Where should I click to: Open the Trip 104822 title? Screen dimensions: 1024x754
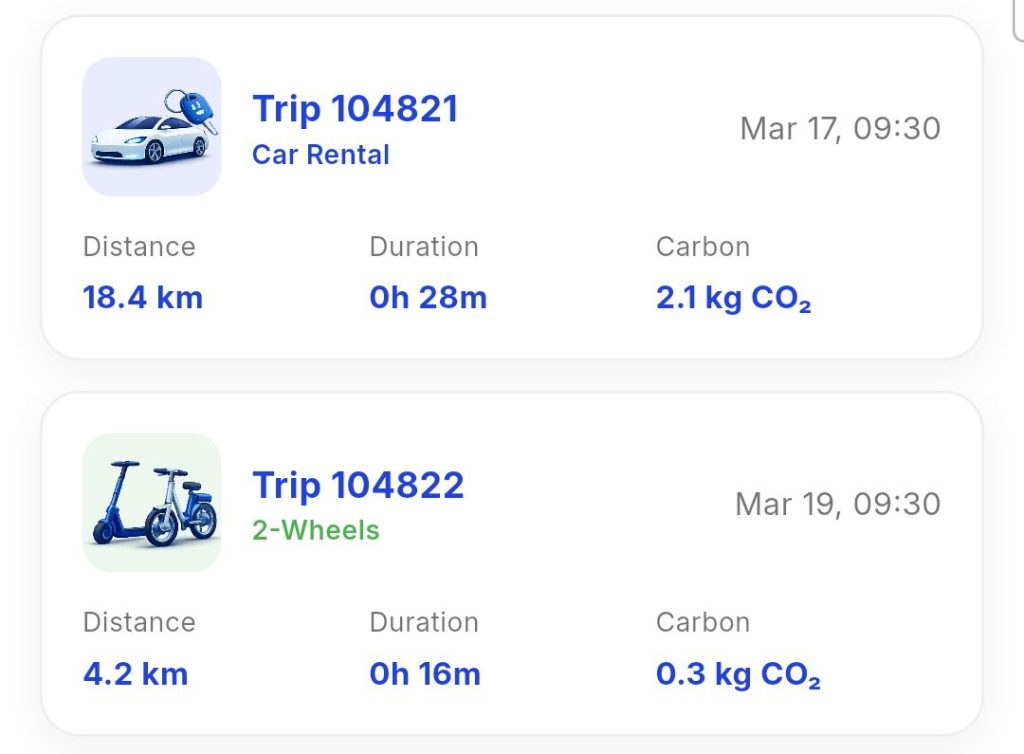pyautogui.click(x=358, y=485)
